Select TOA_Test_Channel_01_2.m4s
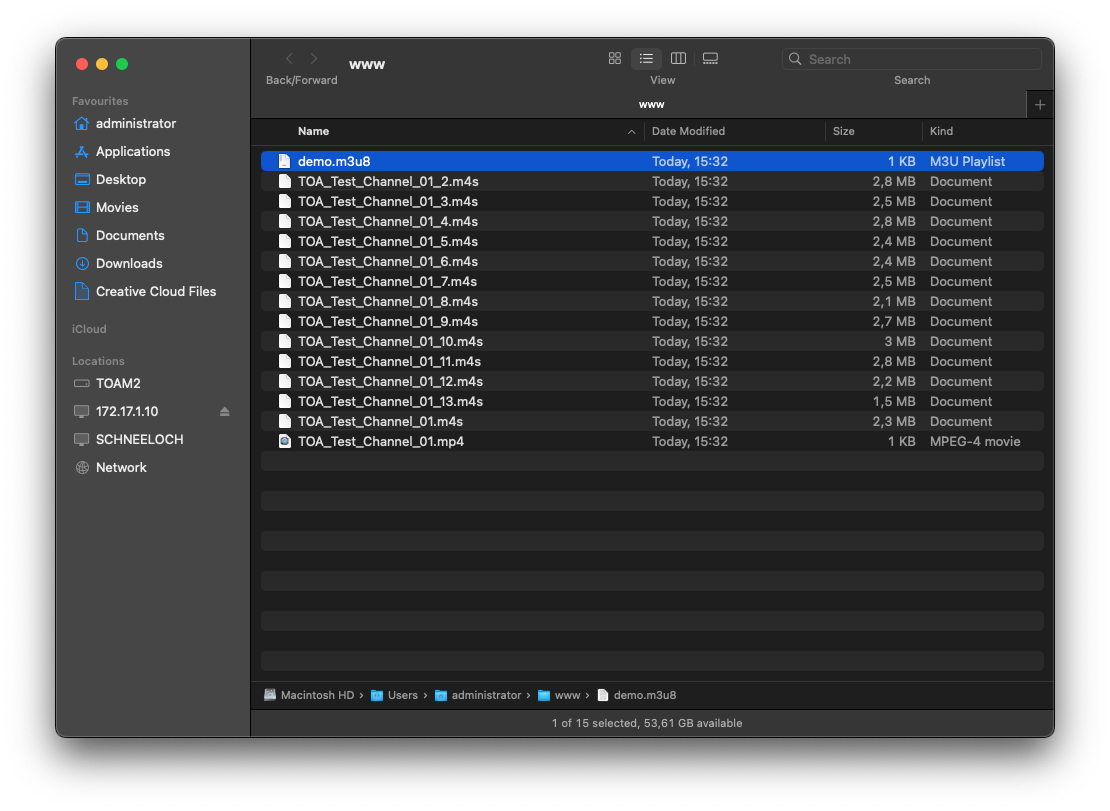 pos(652,182)
